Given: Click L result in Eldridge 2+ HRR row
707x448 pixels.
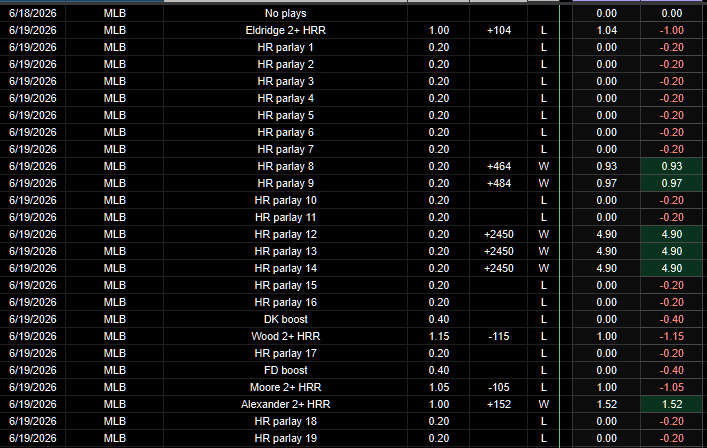Looking at the screenshot, I should point(543,30).
